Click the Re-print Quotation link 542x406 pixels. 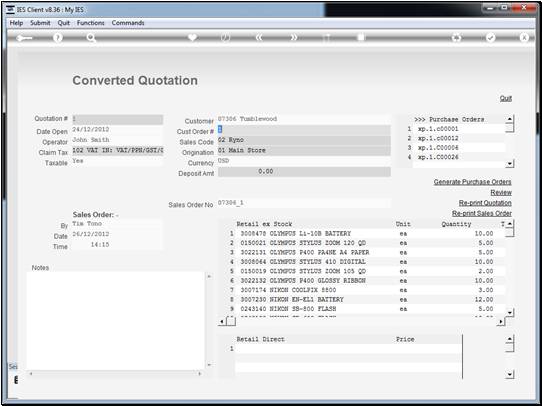485,203
